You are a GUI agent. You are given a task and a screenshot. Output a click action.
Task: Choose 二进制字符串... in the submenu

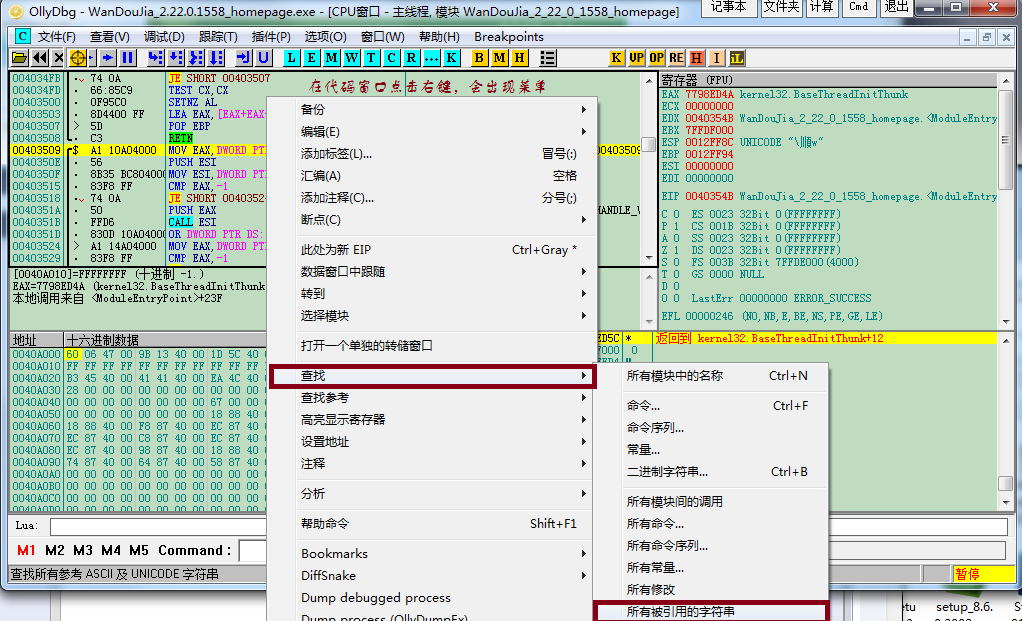pos(711,472)
